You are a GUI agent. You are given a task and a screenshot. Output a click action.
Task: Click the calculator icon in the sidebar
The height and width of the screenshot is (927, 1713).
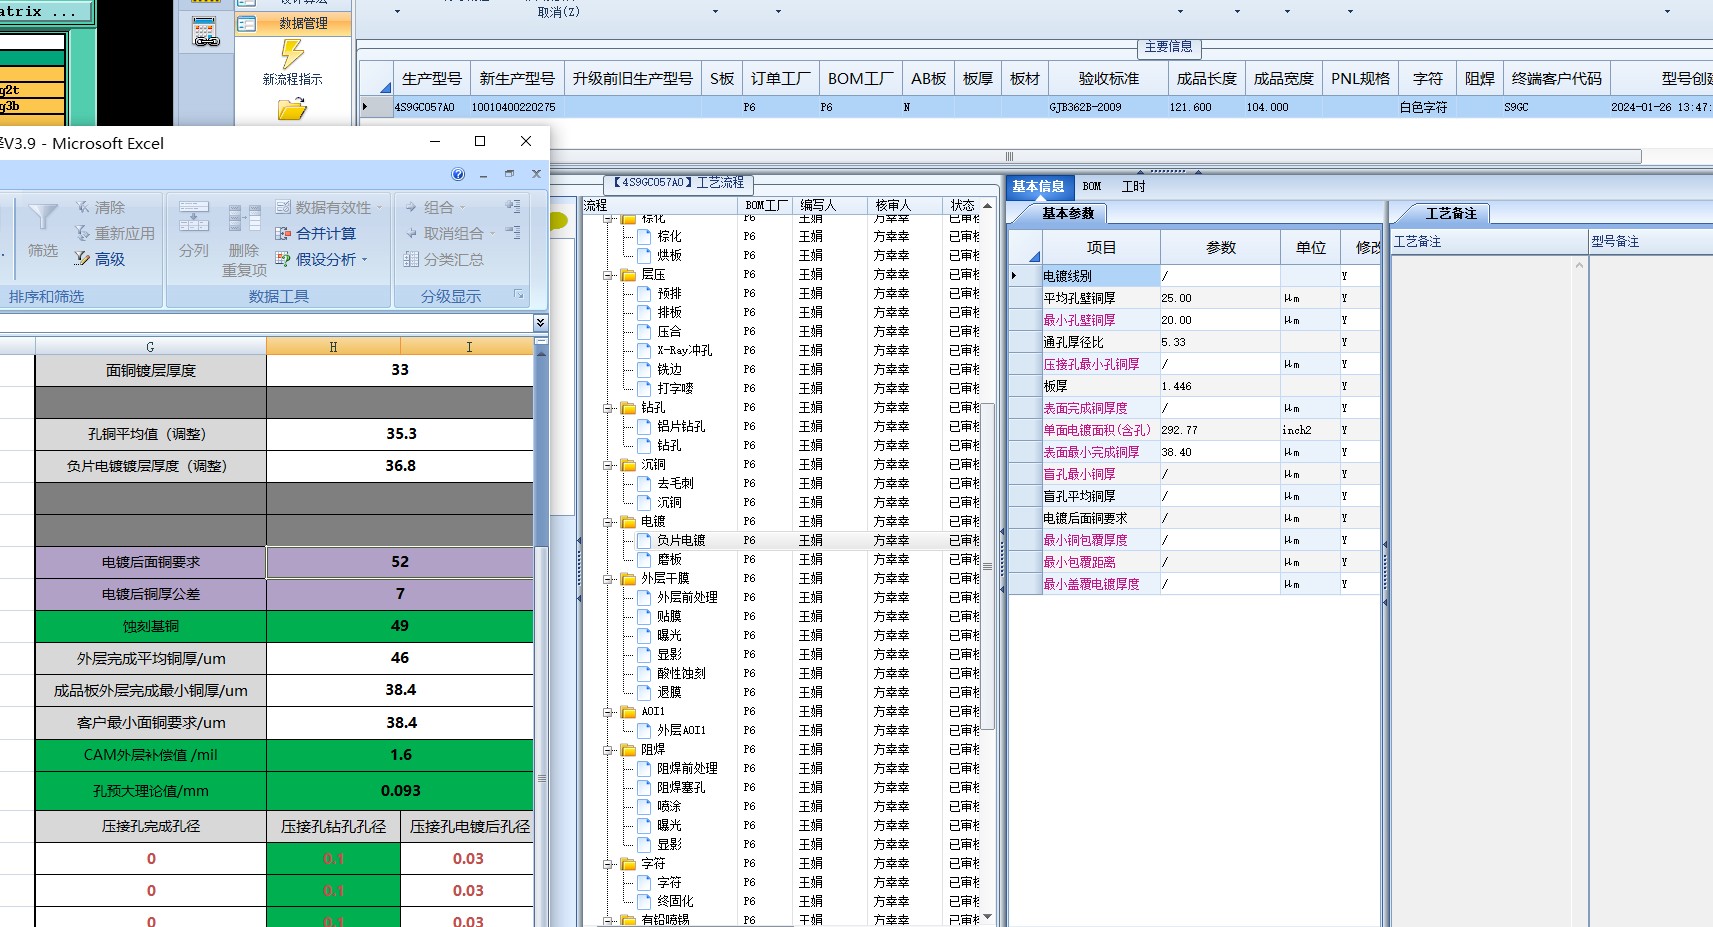206,33
